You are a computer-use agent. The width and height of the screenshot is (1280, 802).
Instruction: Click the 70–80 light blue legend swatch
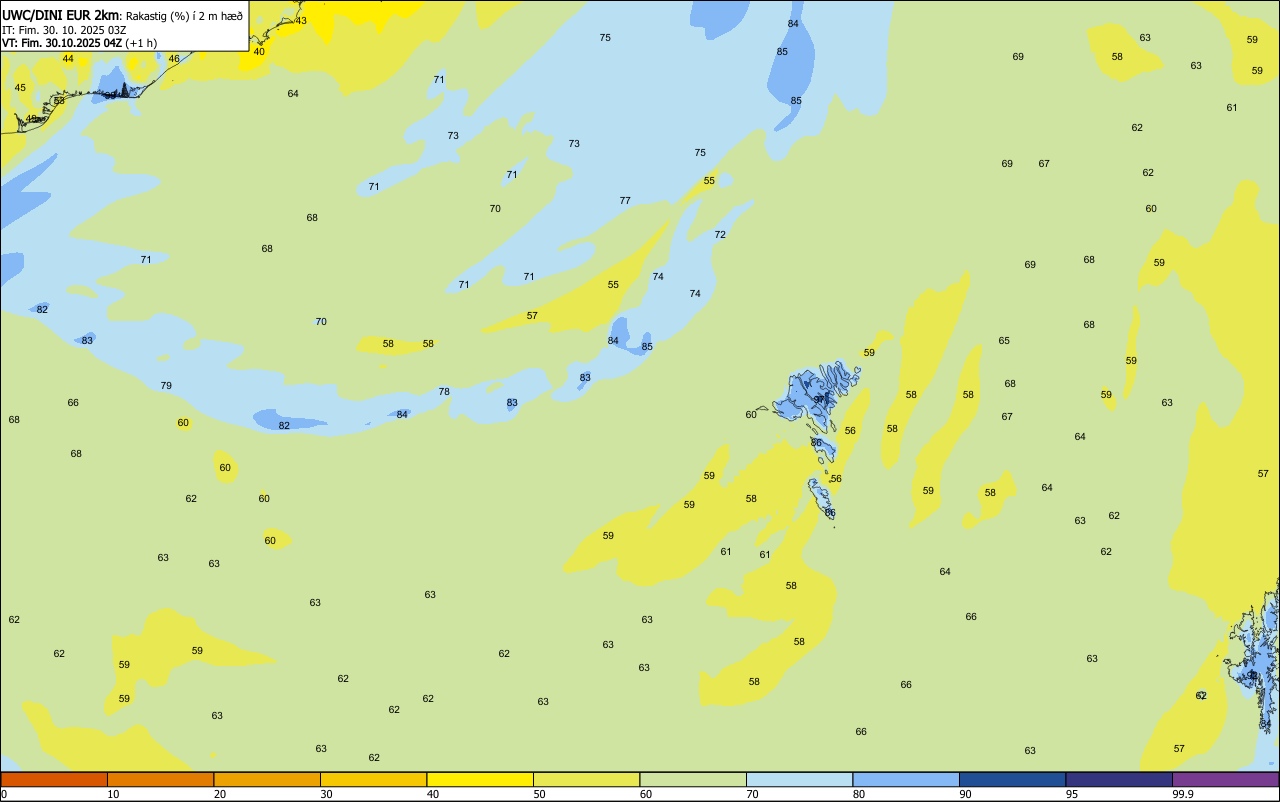[x=799, y=779]
